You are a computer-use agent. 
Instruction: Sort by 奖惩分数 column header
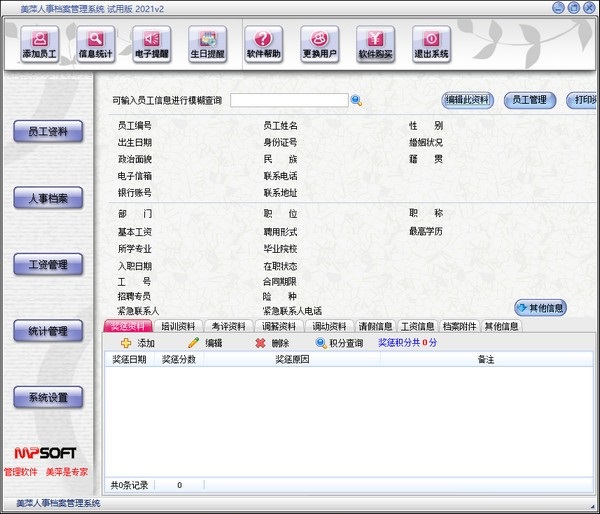(x=179, y=359)
